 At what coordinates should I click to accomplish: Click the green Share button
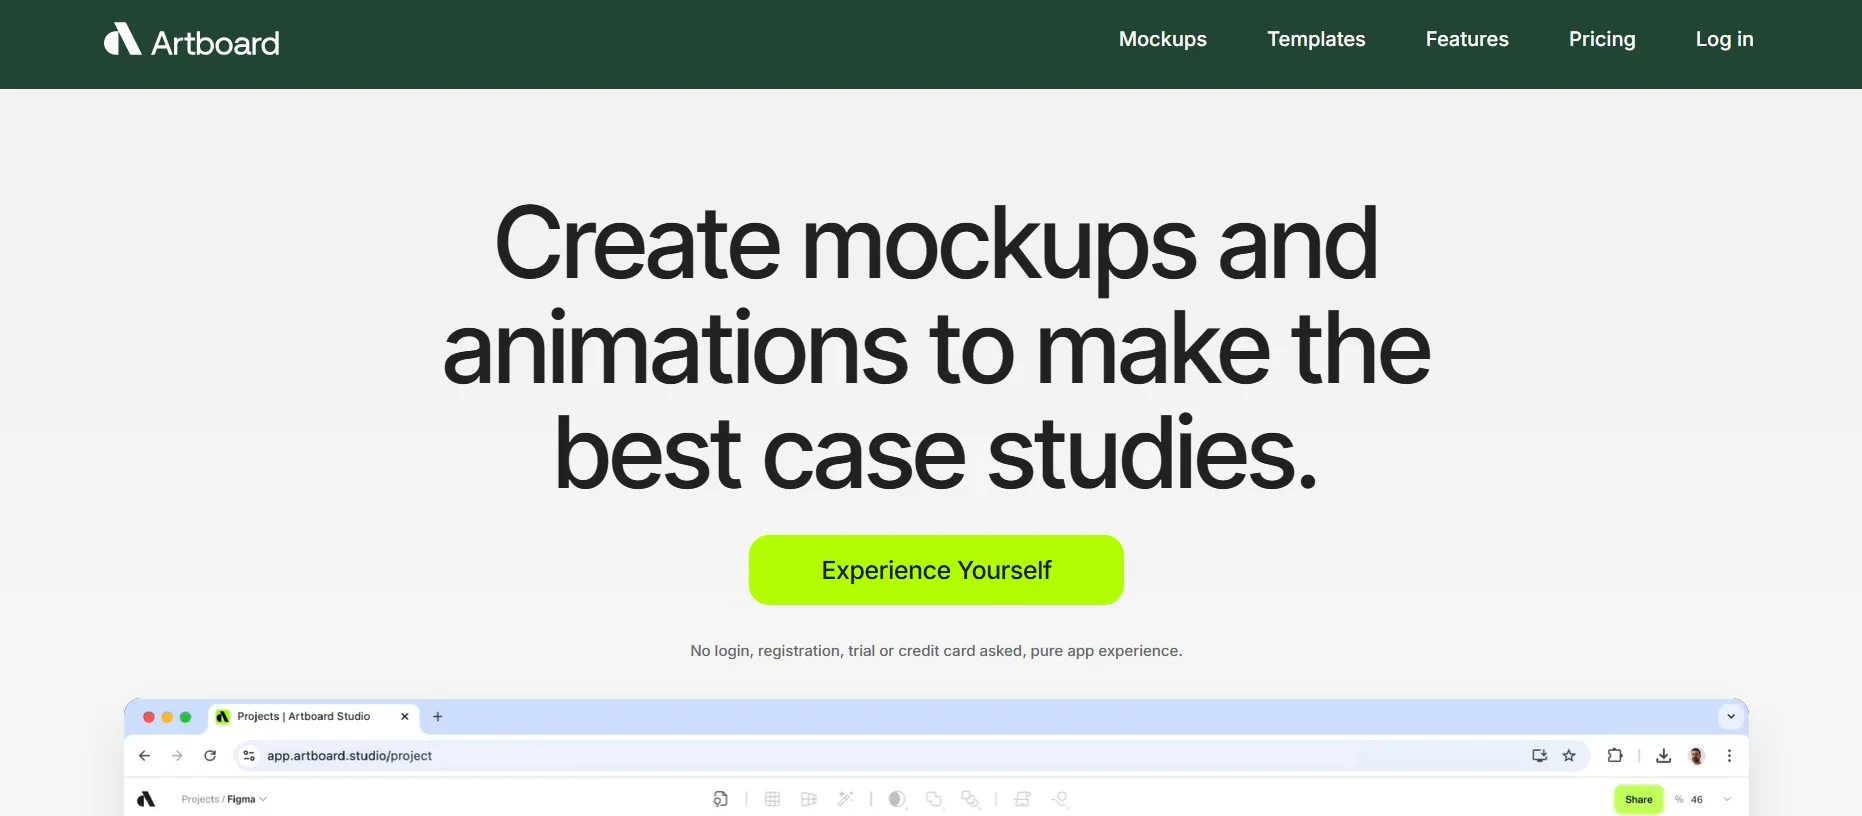point(1638,799)
